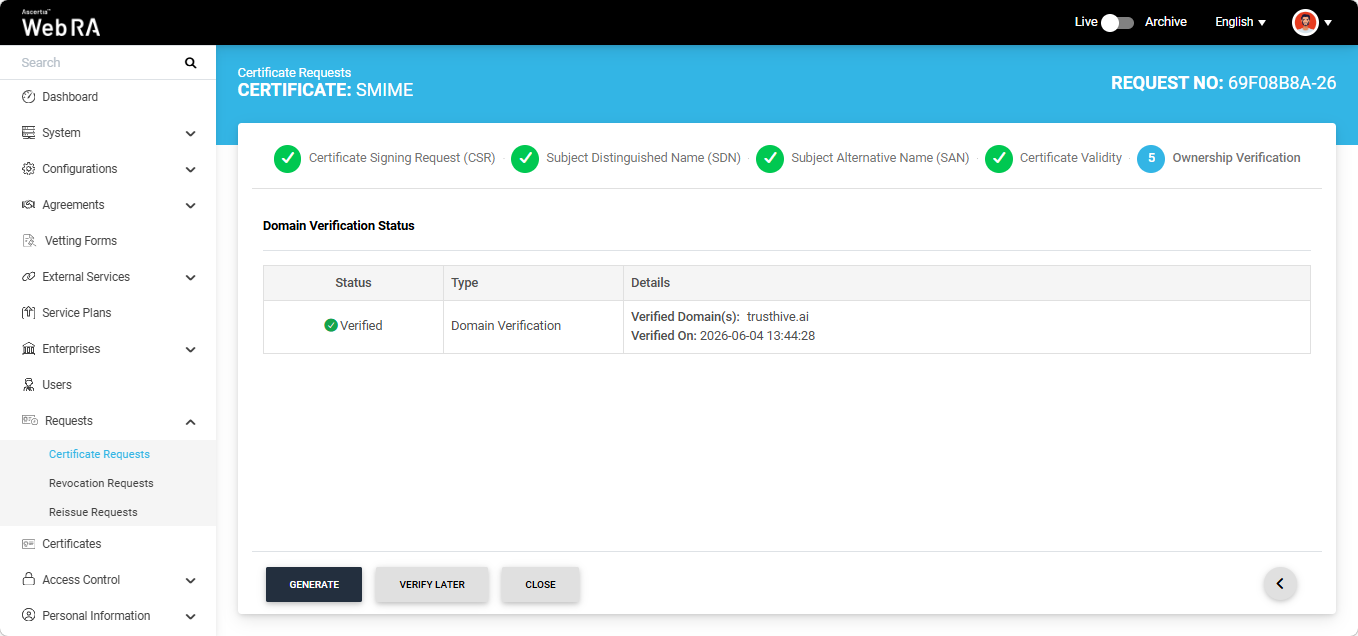Click the Status column header
Viewport: 1358px width, 636px height.
[x=353, y=283]
